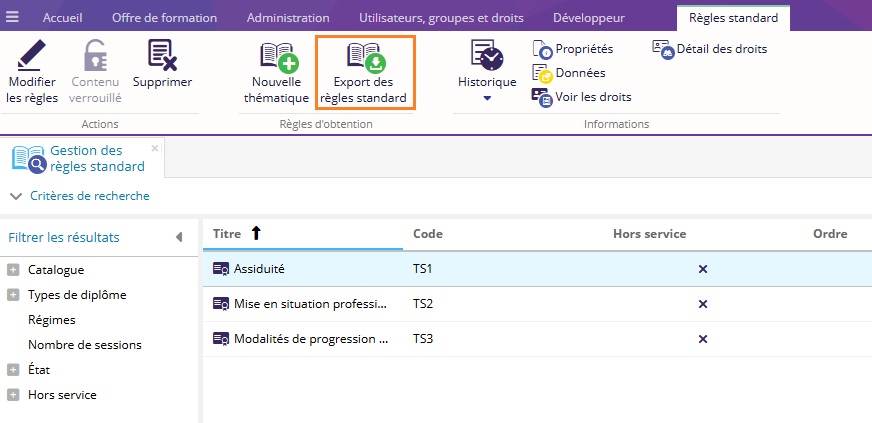This screenshot has height=423, width=872.
Task: Switch to the Administration tab
Action: click(288, 18)
